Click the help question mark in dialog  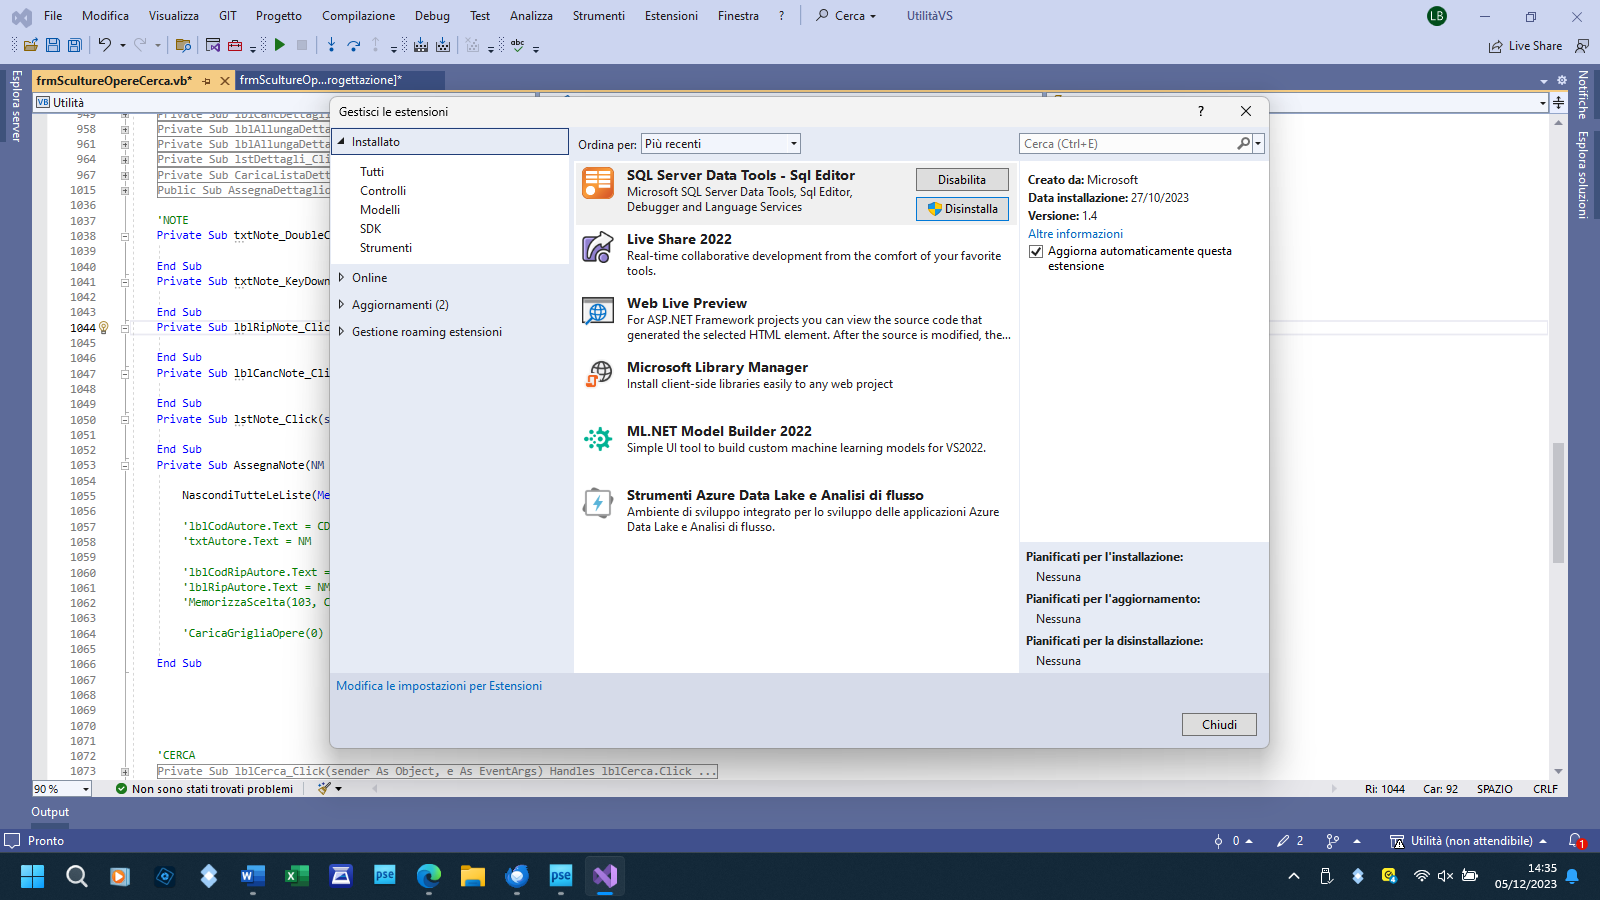pyautogui.click(x=1201, y=111)
